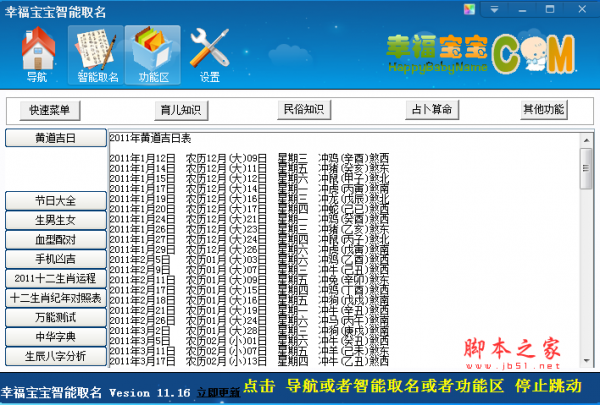Select the 智能取名 paper and pen icon
This screenshot has height=405, width=600.
coord(96,55)
